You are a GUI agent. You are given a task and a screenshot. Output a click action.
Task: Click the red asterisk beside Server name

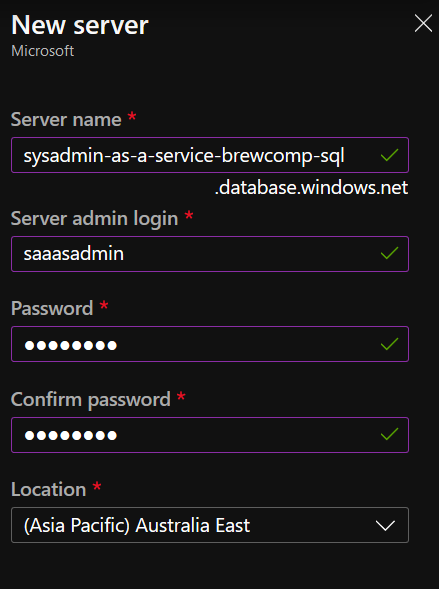pyautogui.click(x=132, y=116)
